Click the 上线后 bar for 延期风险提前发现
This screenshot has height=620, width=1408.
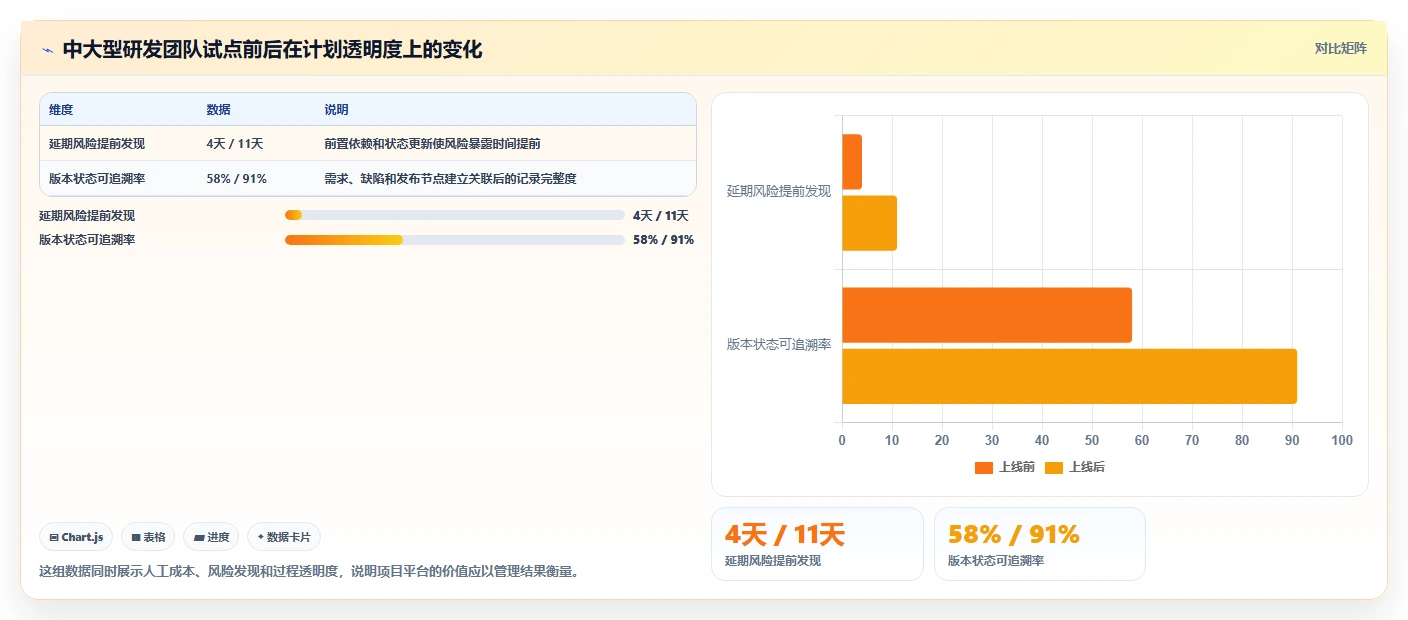tap(869, 223)
